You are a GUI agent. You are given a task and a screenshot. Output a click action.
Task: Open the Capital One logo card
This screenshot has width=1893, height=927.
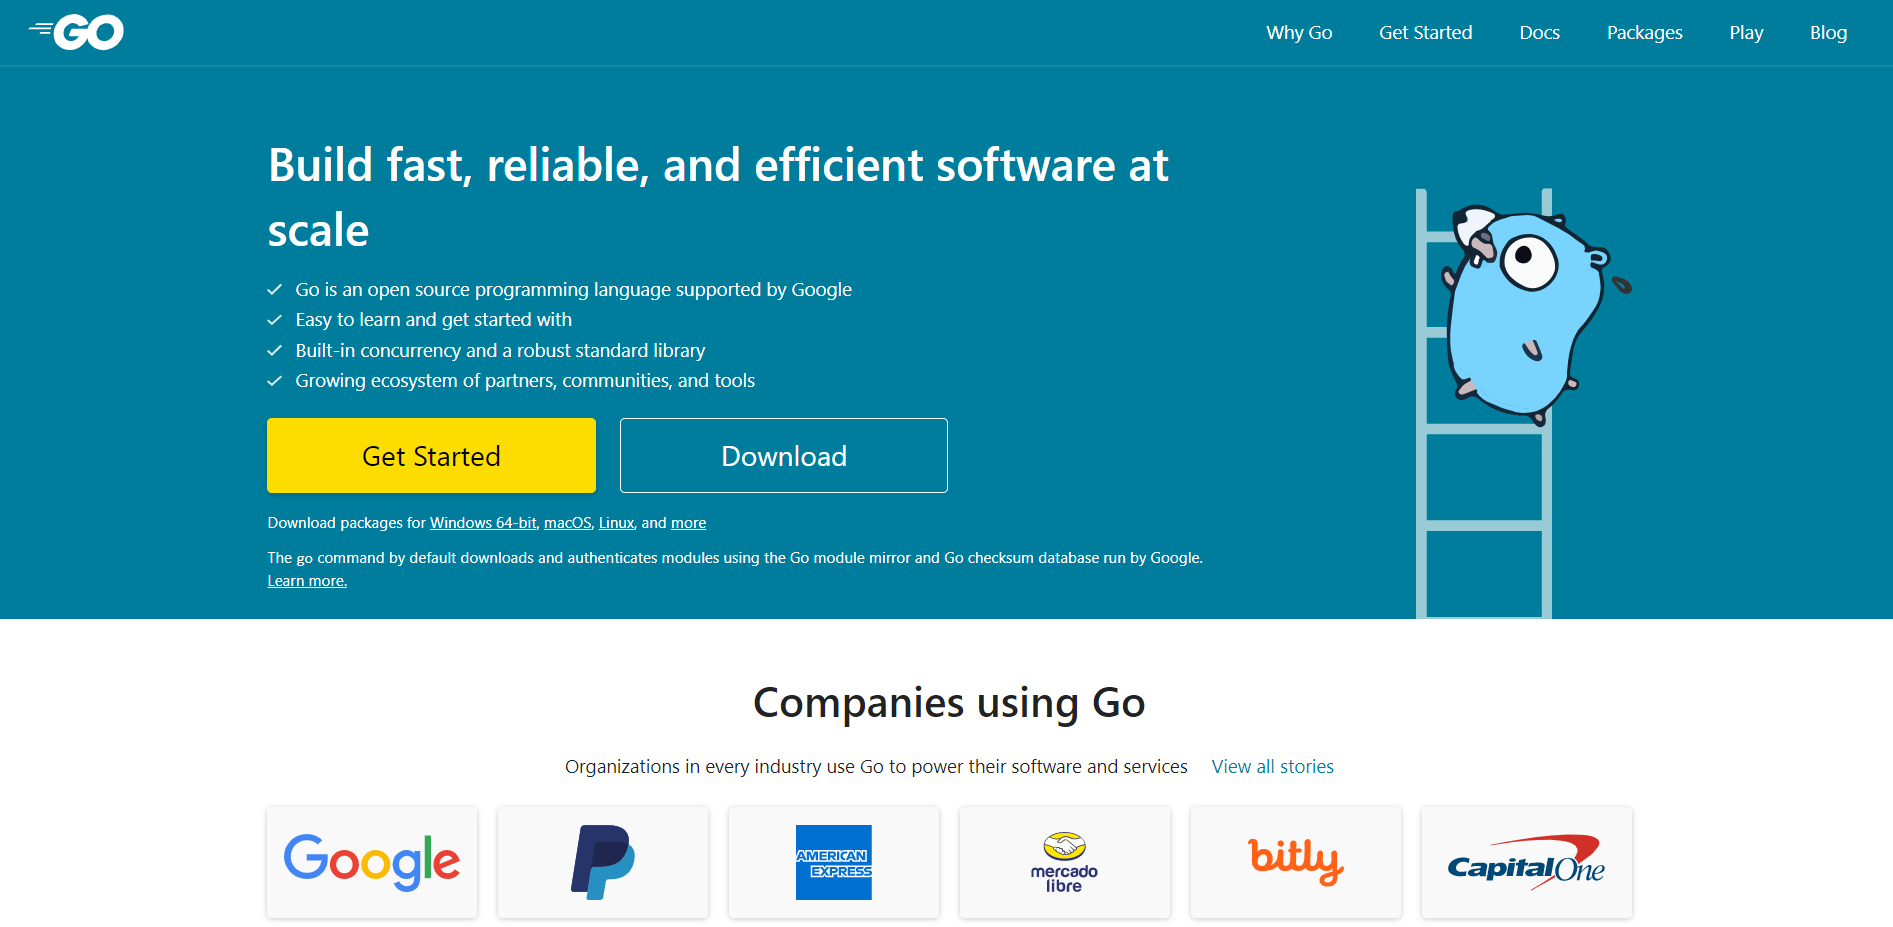(x=1527, y=862)
